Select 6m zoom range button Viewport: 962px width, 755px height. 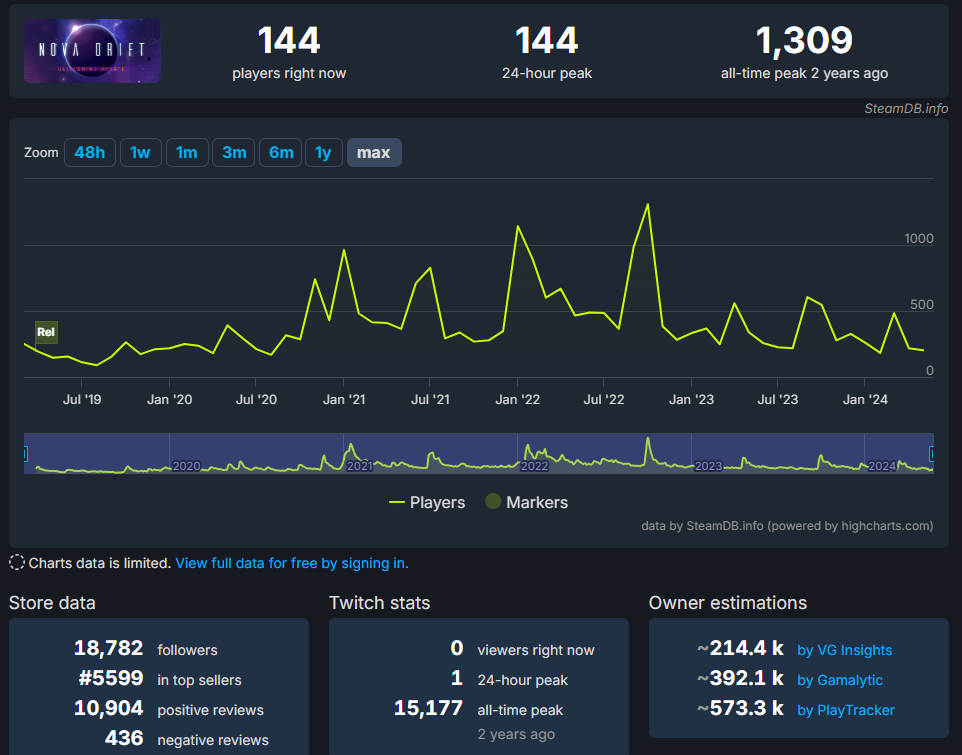(281, 153)
